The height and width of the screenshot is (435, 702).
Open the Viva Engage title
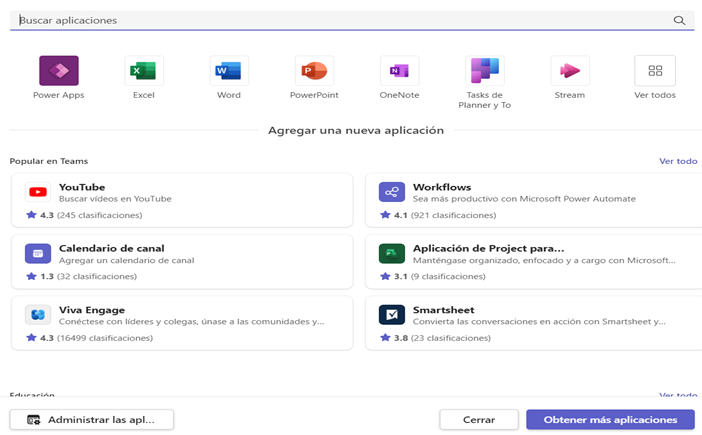[92, 310]
